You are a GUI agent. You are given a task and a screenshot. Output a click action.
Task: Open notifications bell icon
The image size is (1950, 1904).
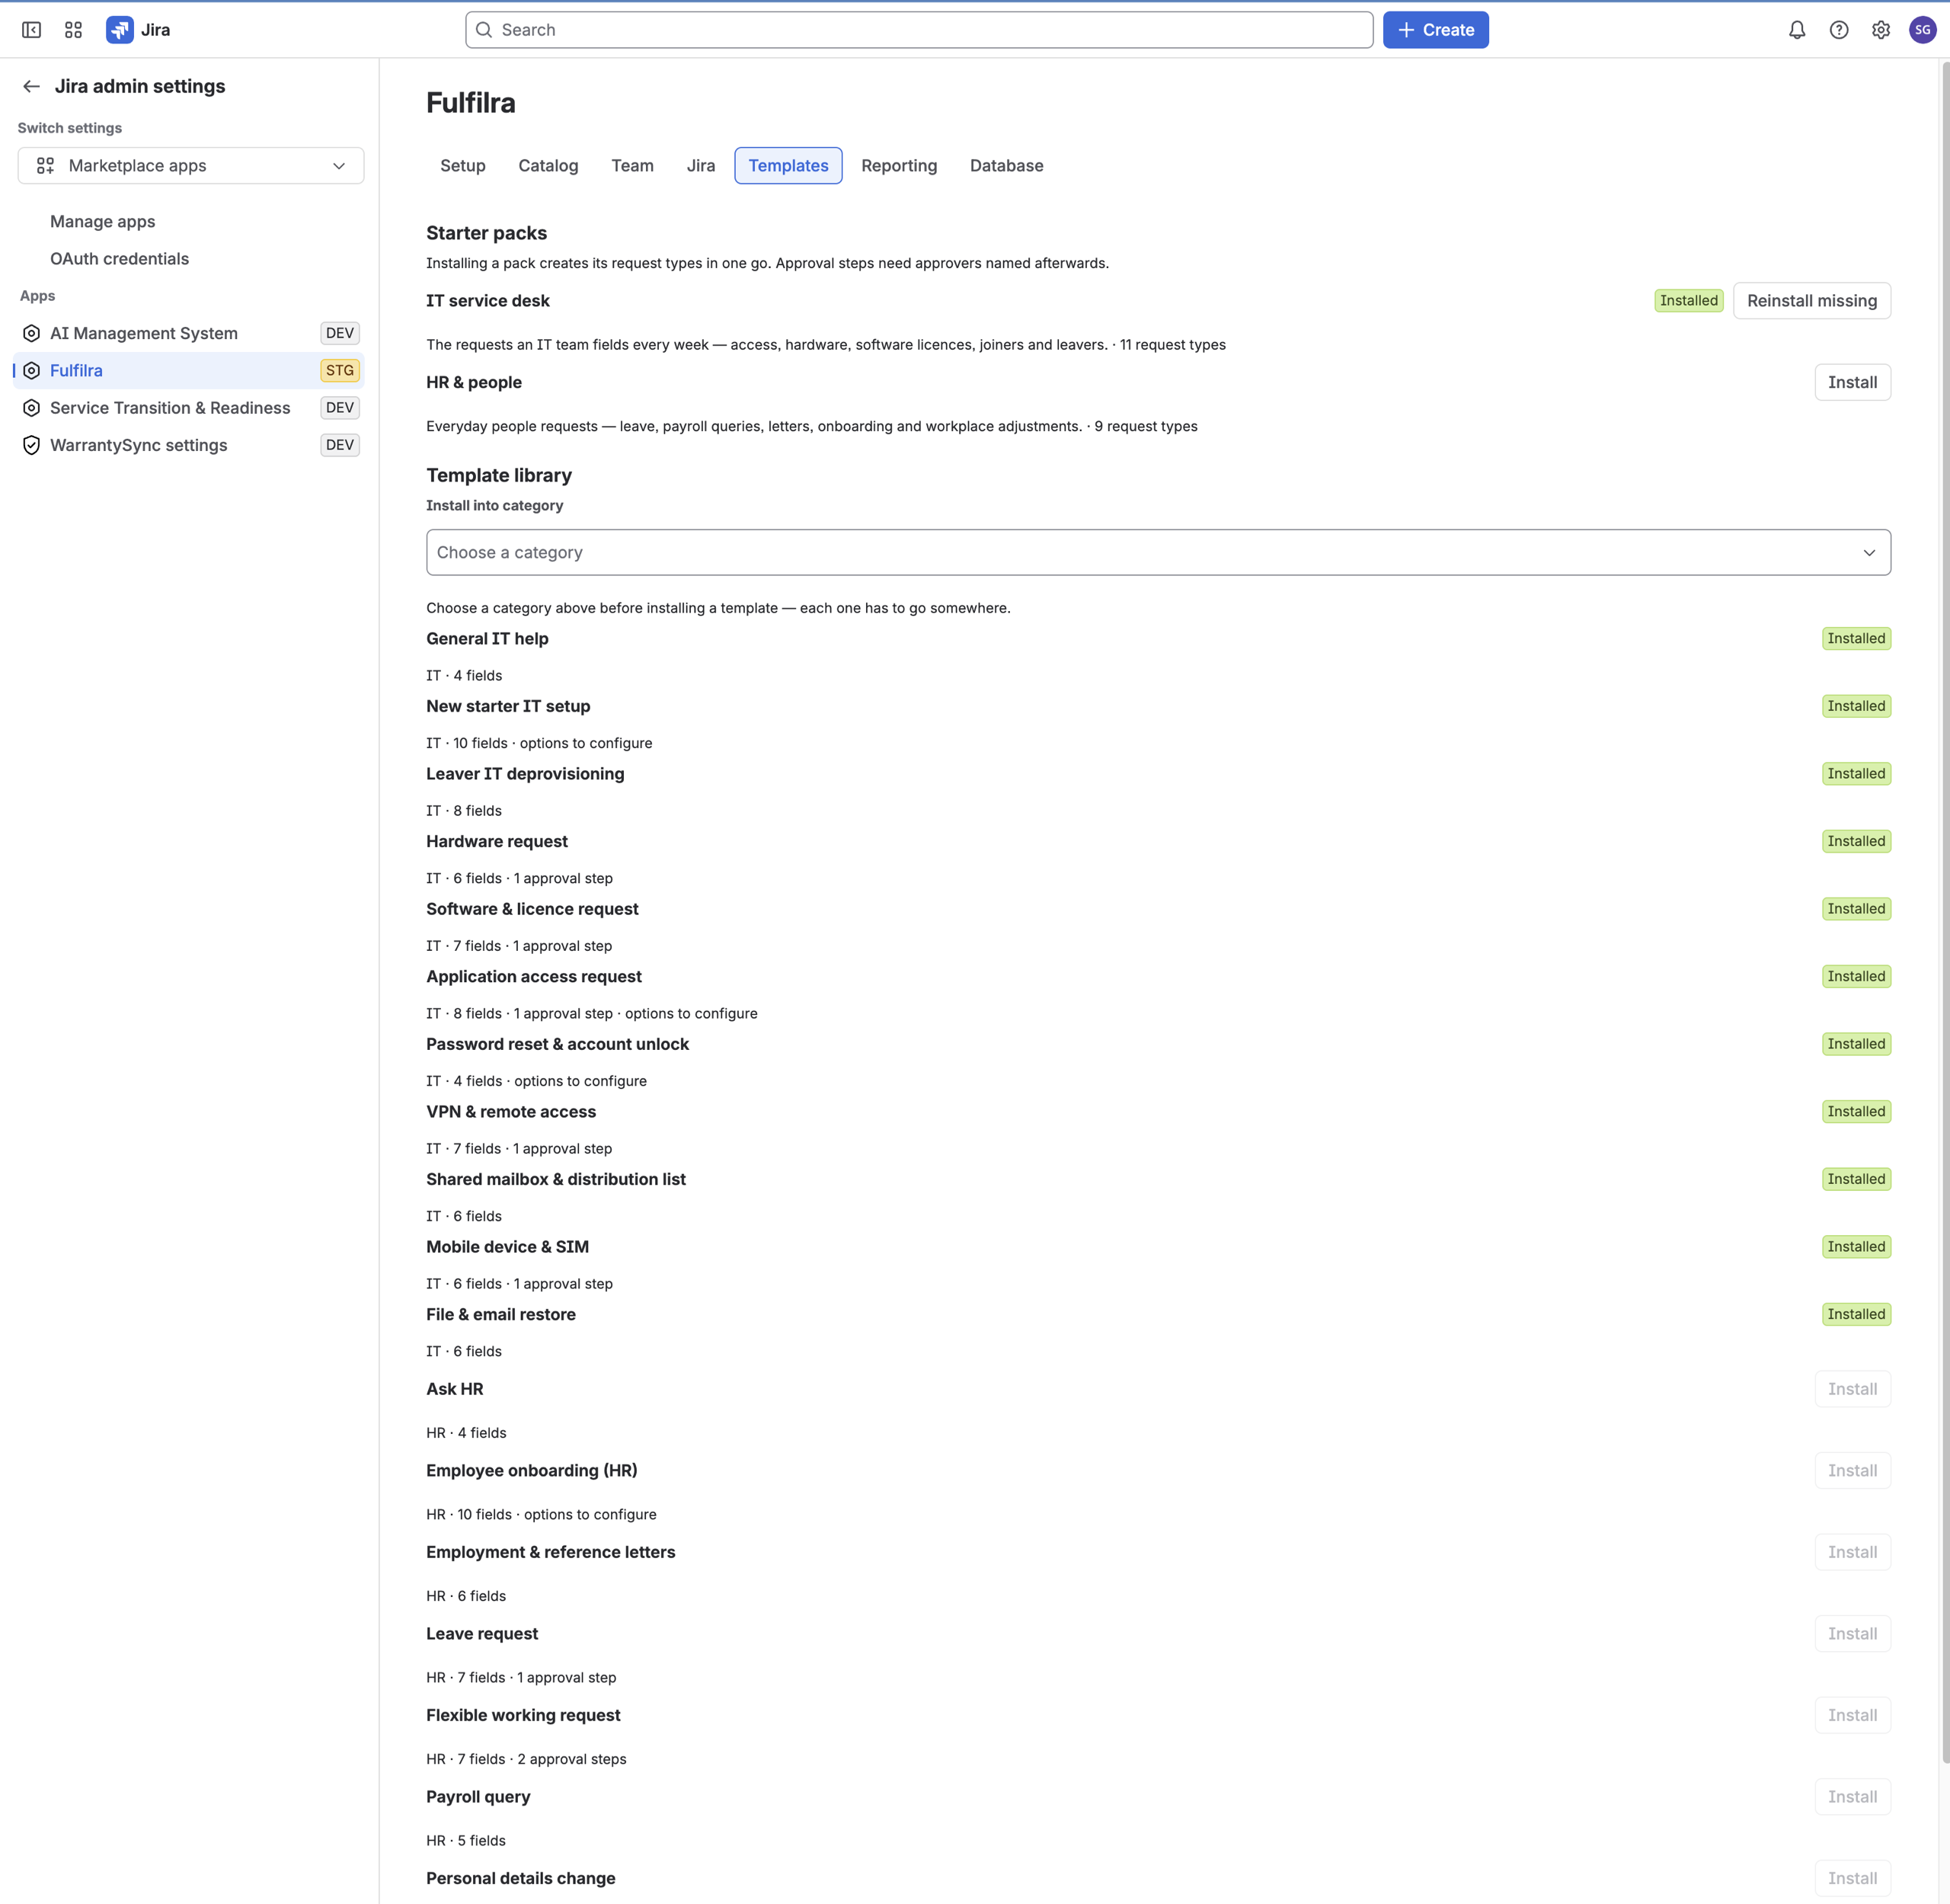click(1797, 30)
